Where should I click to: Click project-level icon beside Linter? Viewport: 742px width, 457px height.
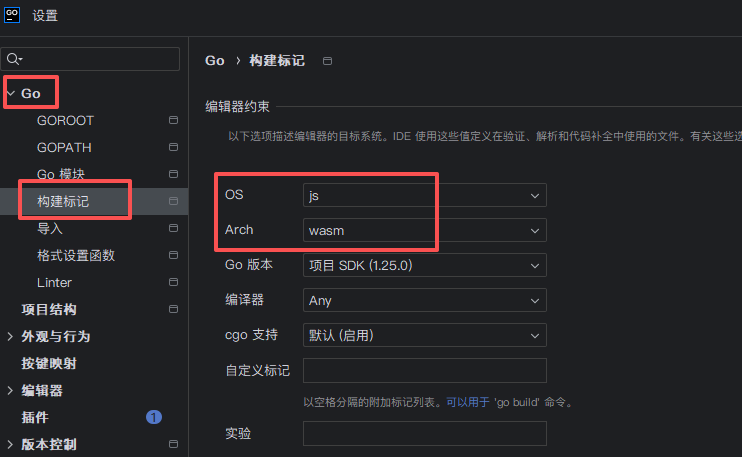173,283
